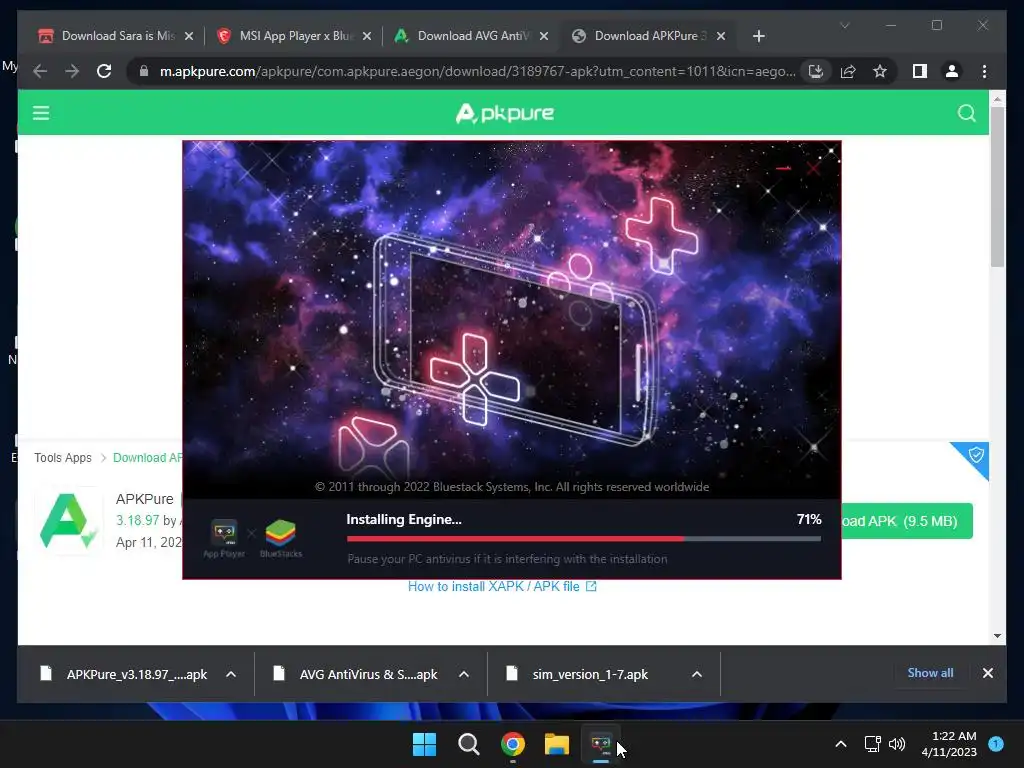This screenshot has height=768, width=1024.
Task: Click the scrollbar down arrow
Action: (x=997, y=635)
